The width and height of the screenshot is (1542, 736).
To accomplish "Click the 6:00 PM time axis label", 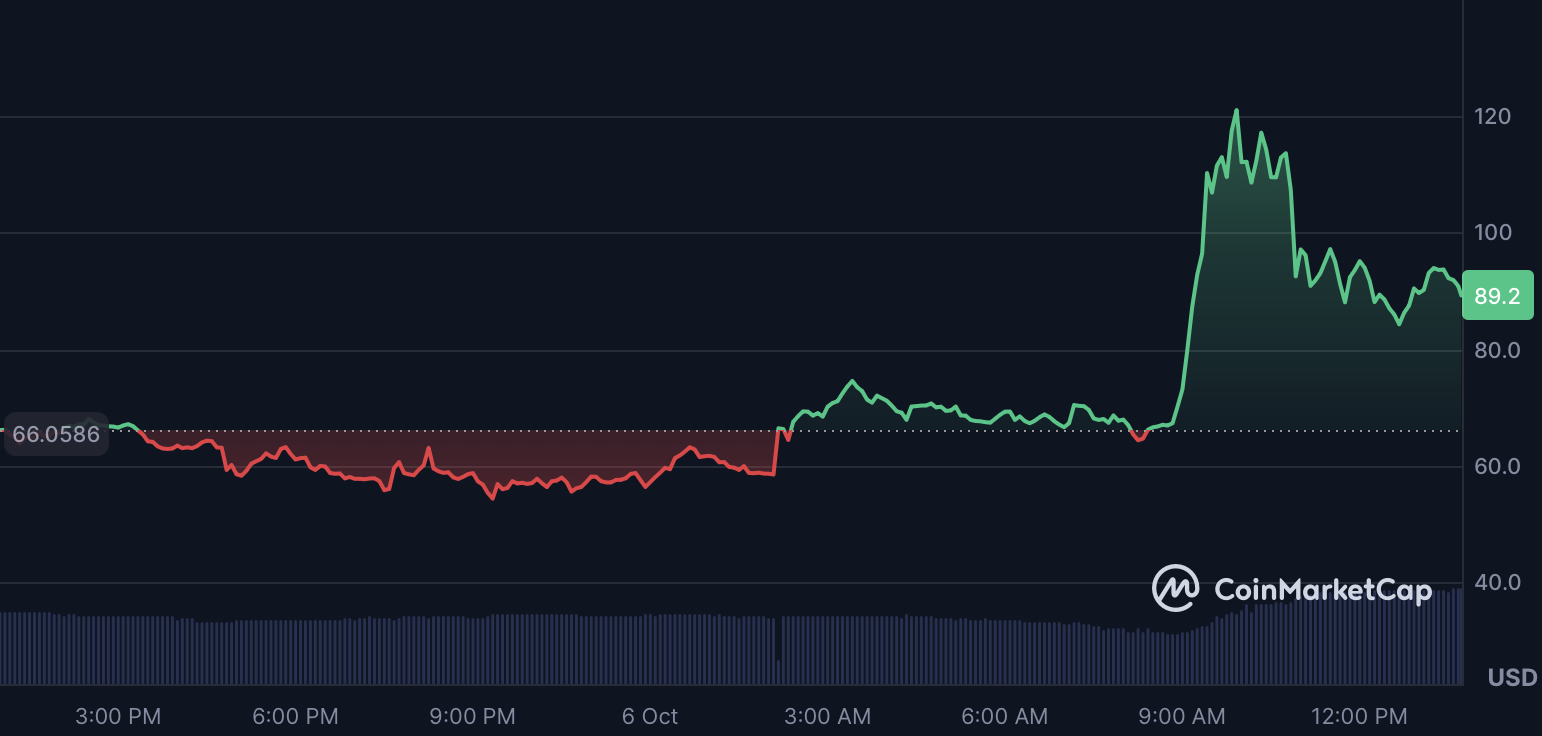I will [295, 716].
